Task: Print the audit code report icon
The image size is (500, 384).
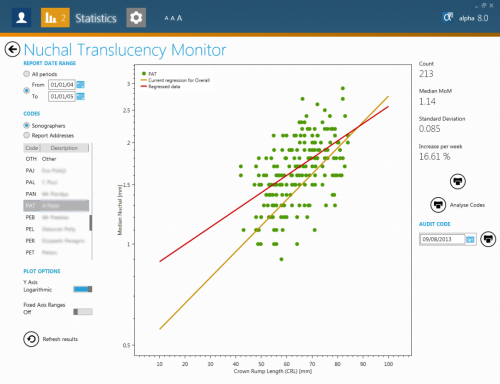Action: click(x=488, y=239)
